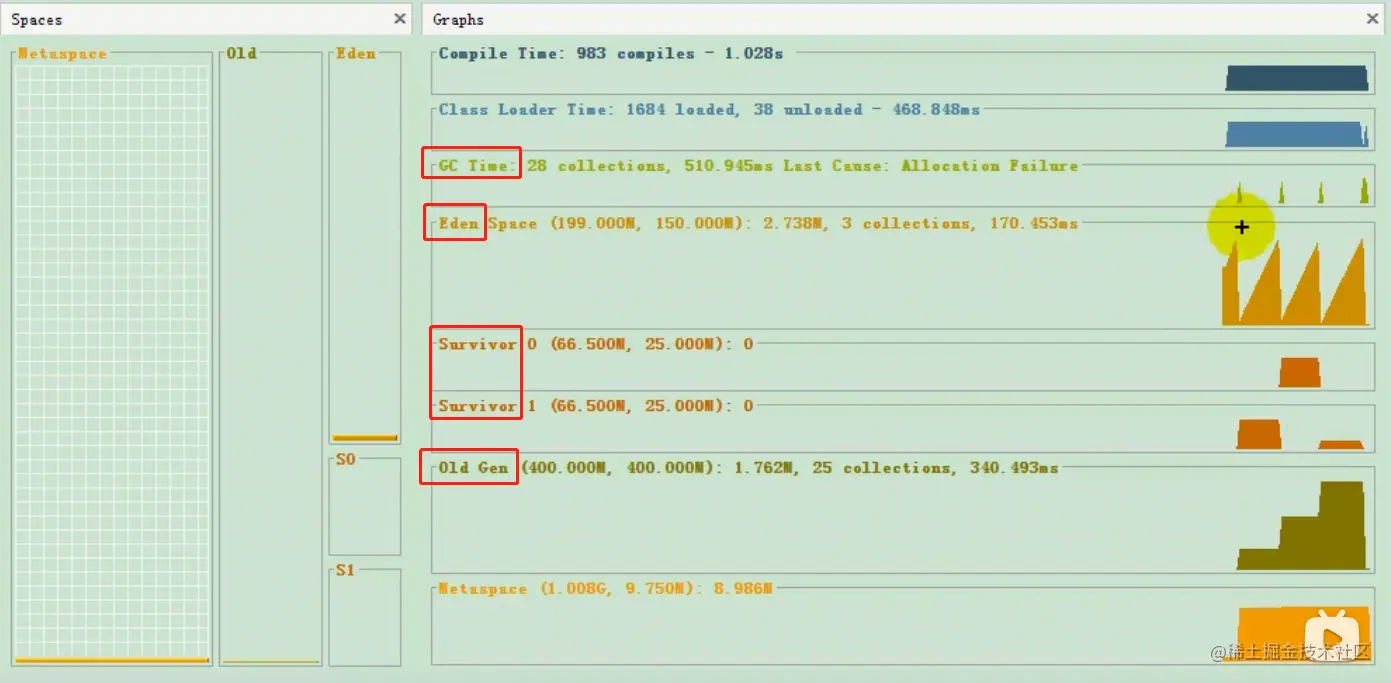
Task: Click the Metaspace grid in Spaces panel
Action: [x=112, y=360]
